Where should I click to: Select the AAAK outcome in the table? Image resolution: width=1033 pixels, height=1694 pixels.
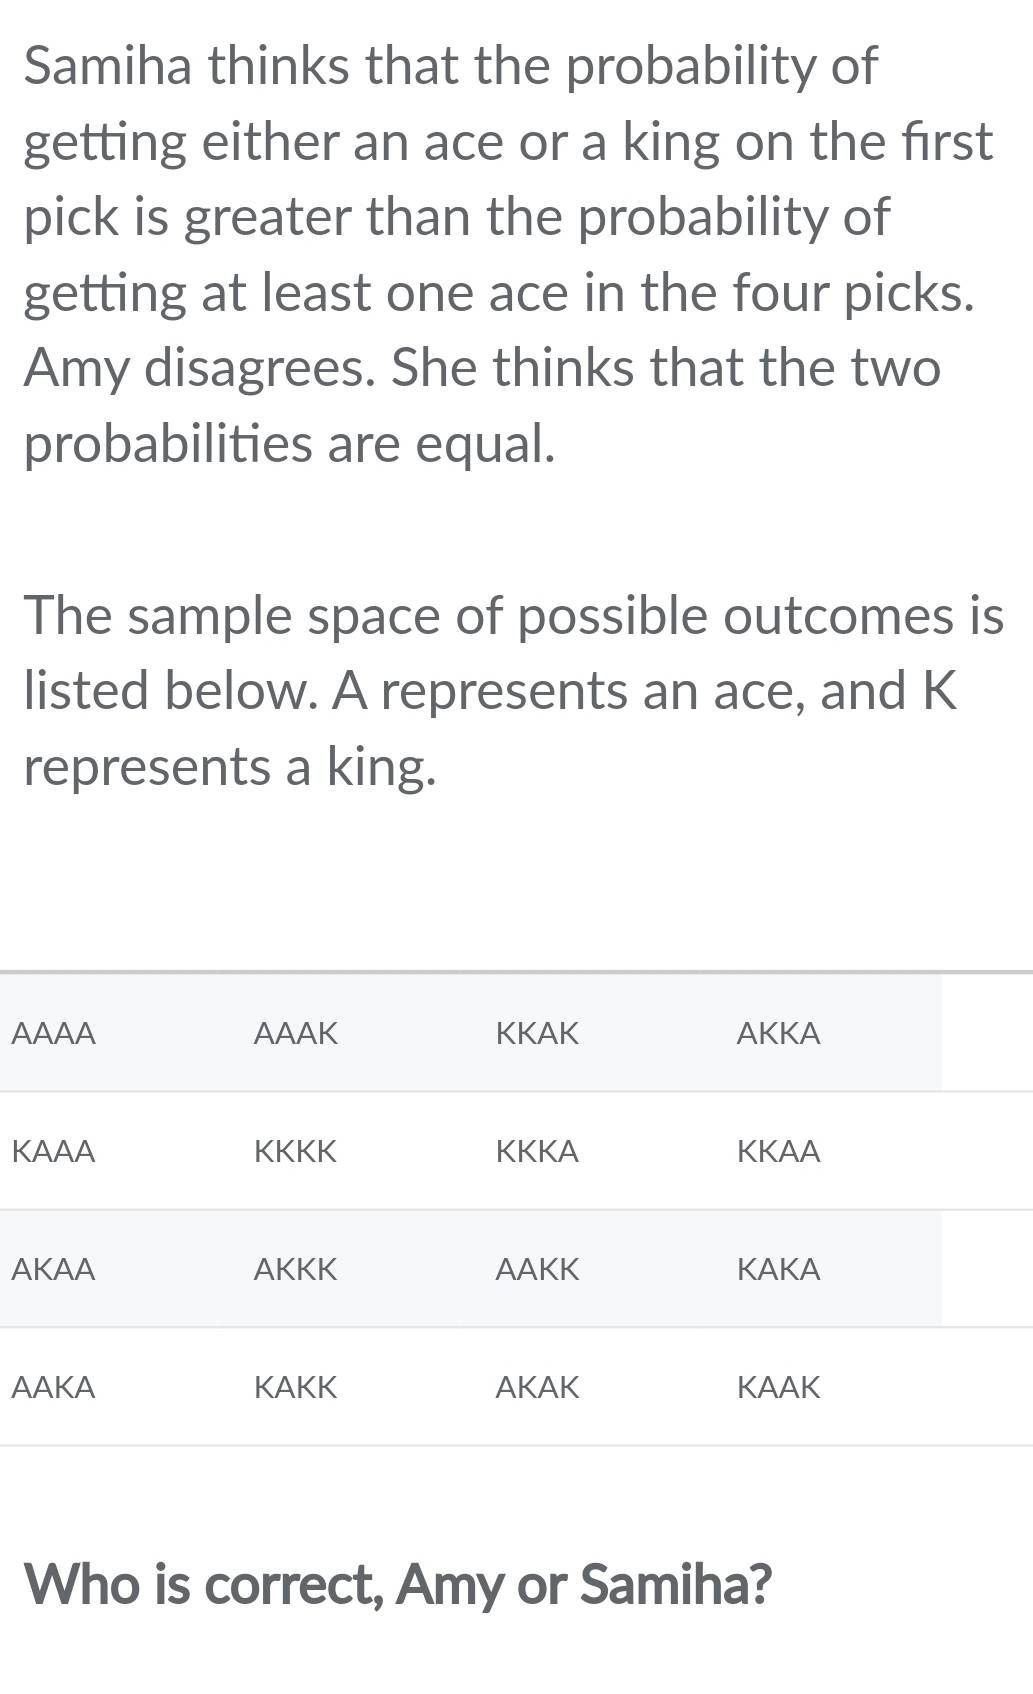[296, 1033]
